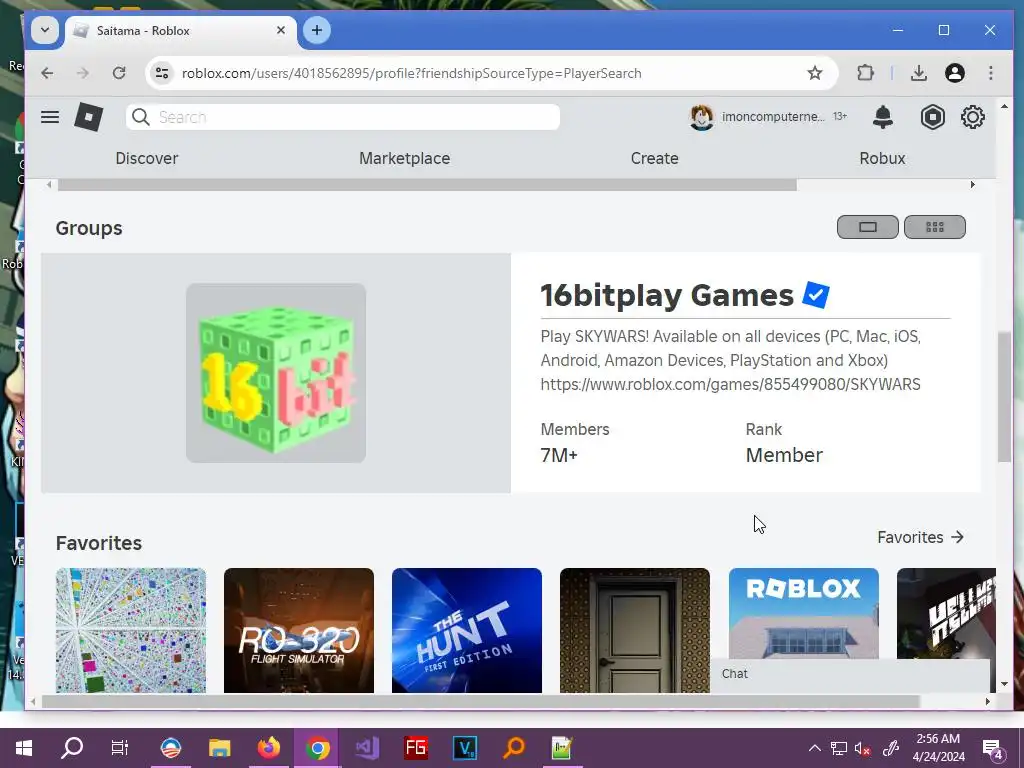Click the page vertical scrollbar thumb
Screen dimensions: 1024x768
[1004, 396]
